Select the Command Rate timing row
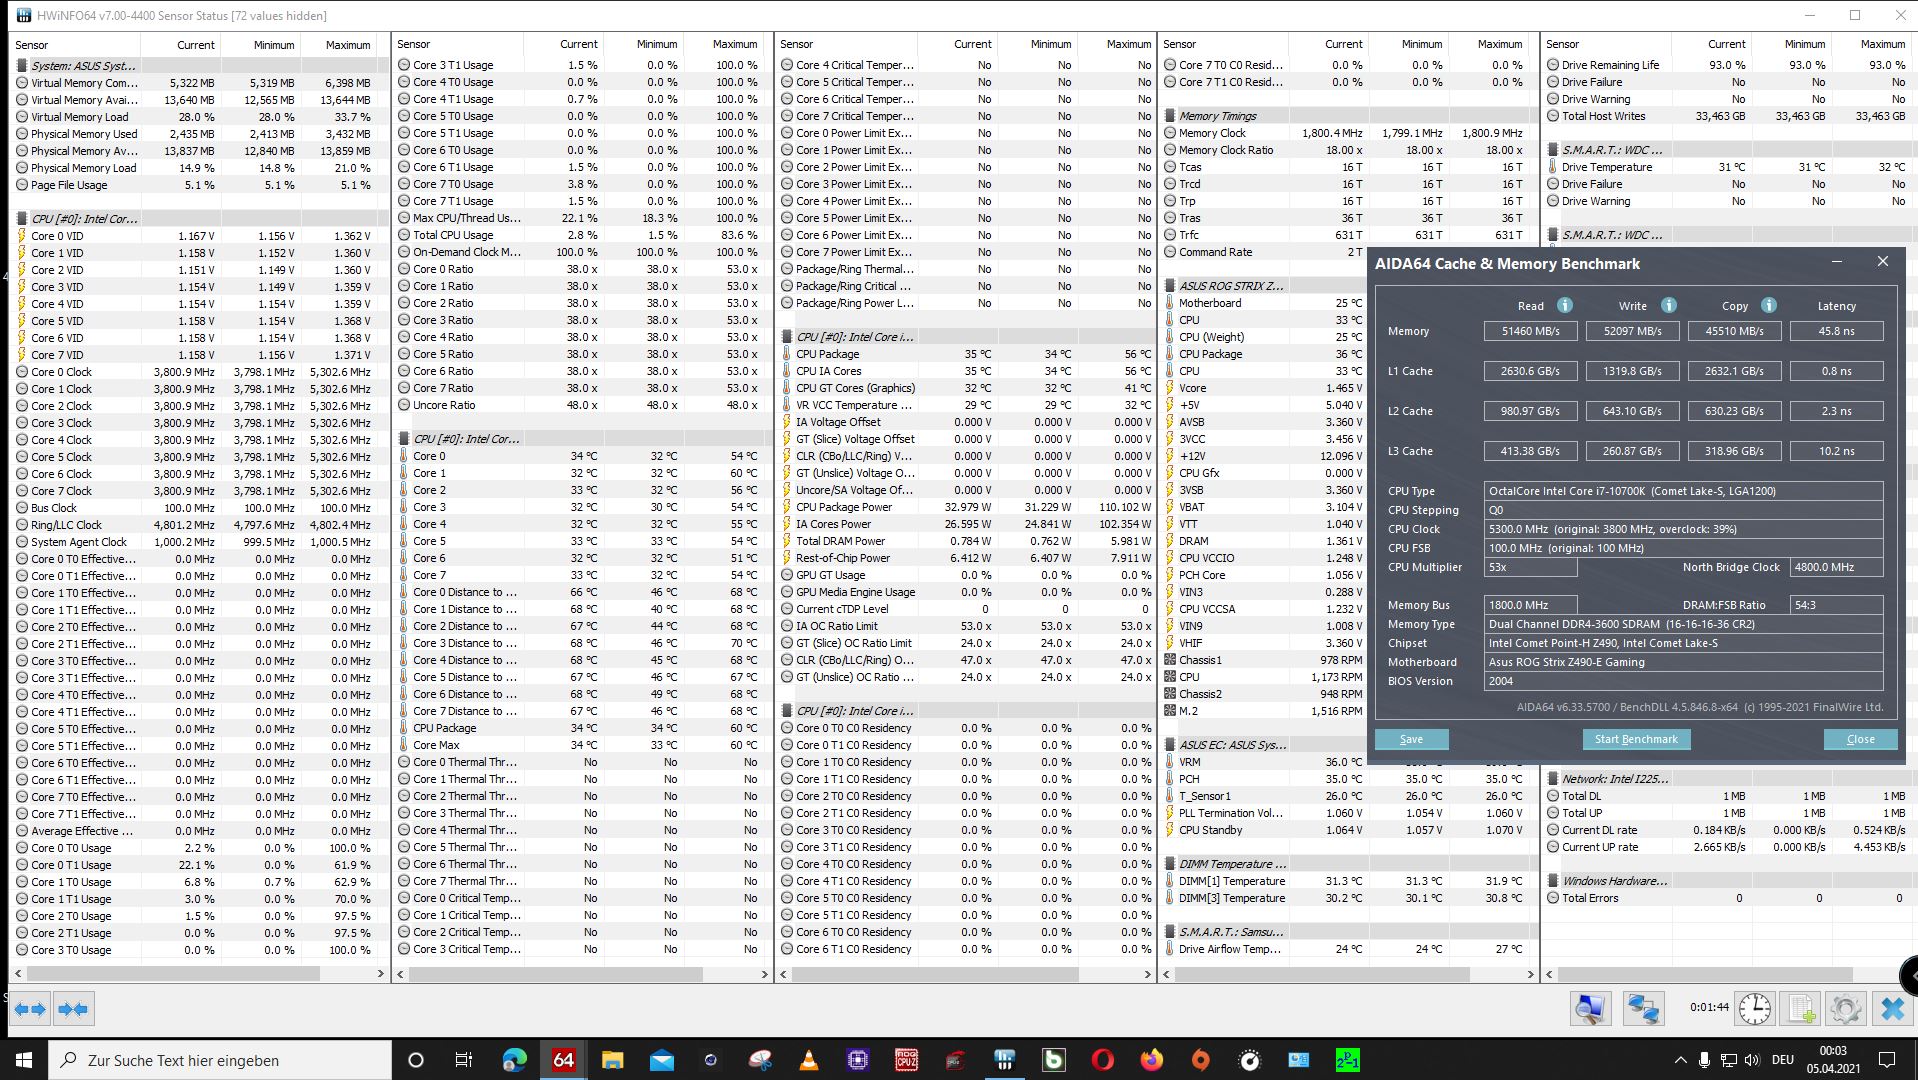1918x1080 pixels. pos(1265,252)
